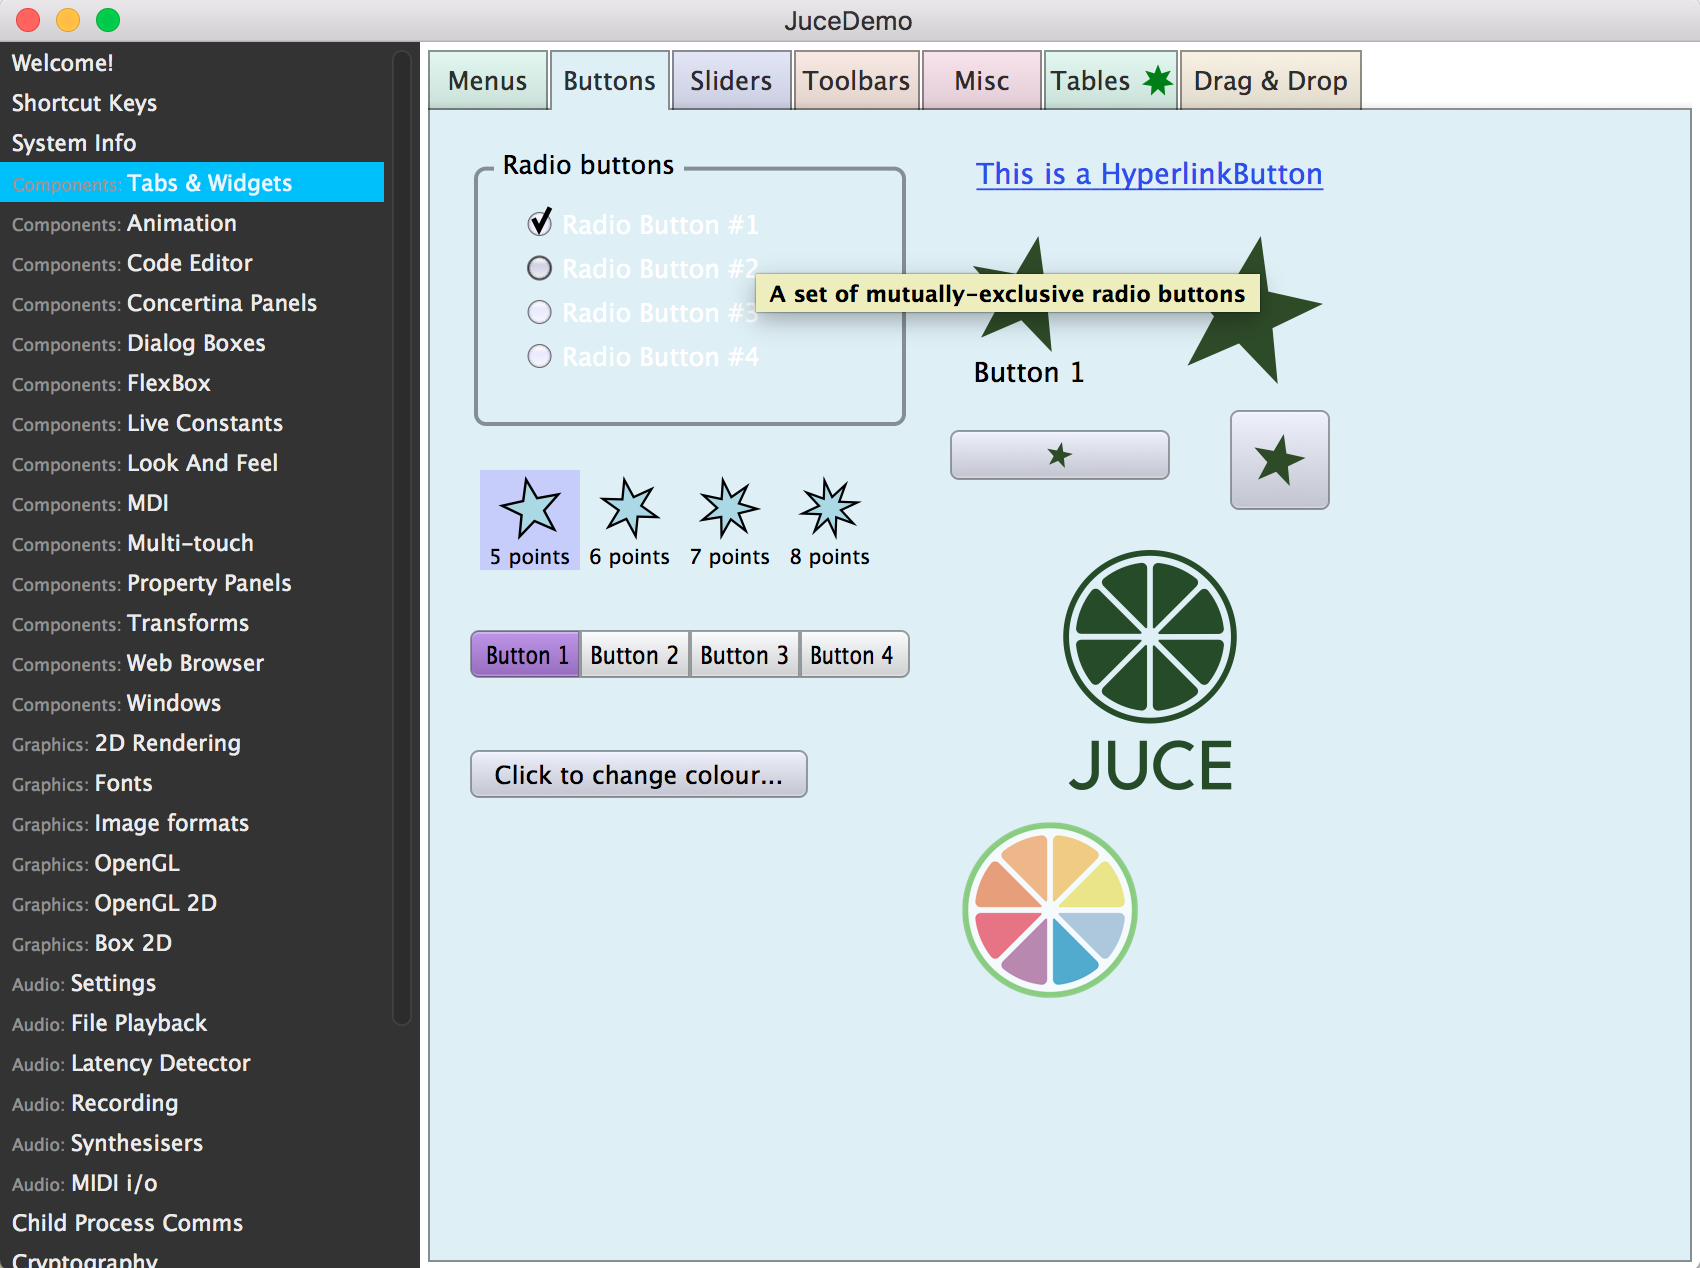The width and height of the screenshot is (1700, 1268).
Task: Click the 'Click to change colour...' button
Action: (x=639, y=775)
